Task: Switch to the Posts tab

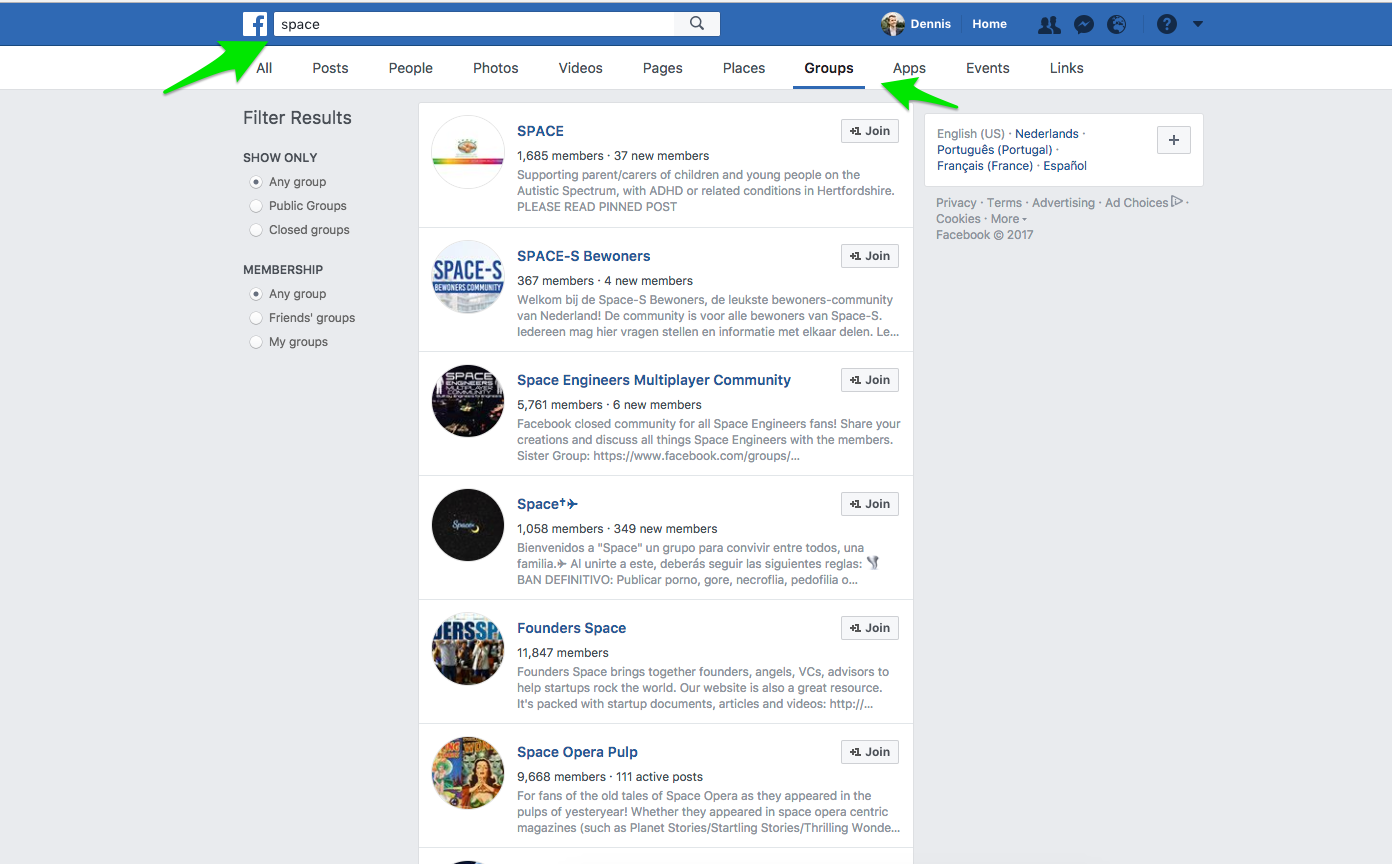Action: pos(330,68)
